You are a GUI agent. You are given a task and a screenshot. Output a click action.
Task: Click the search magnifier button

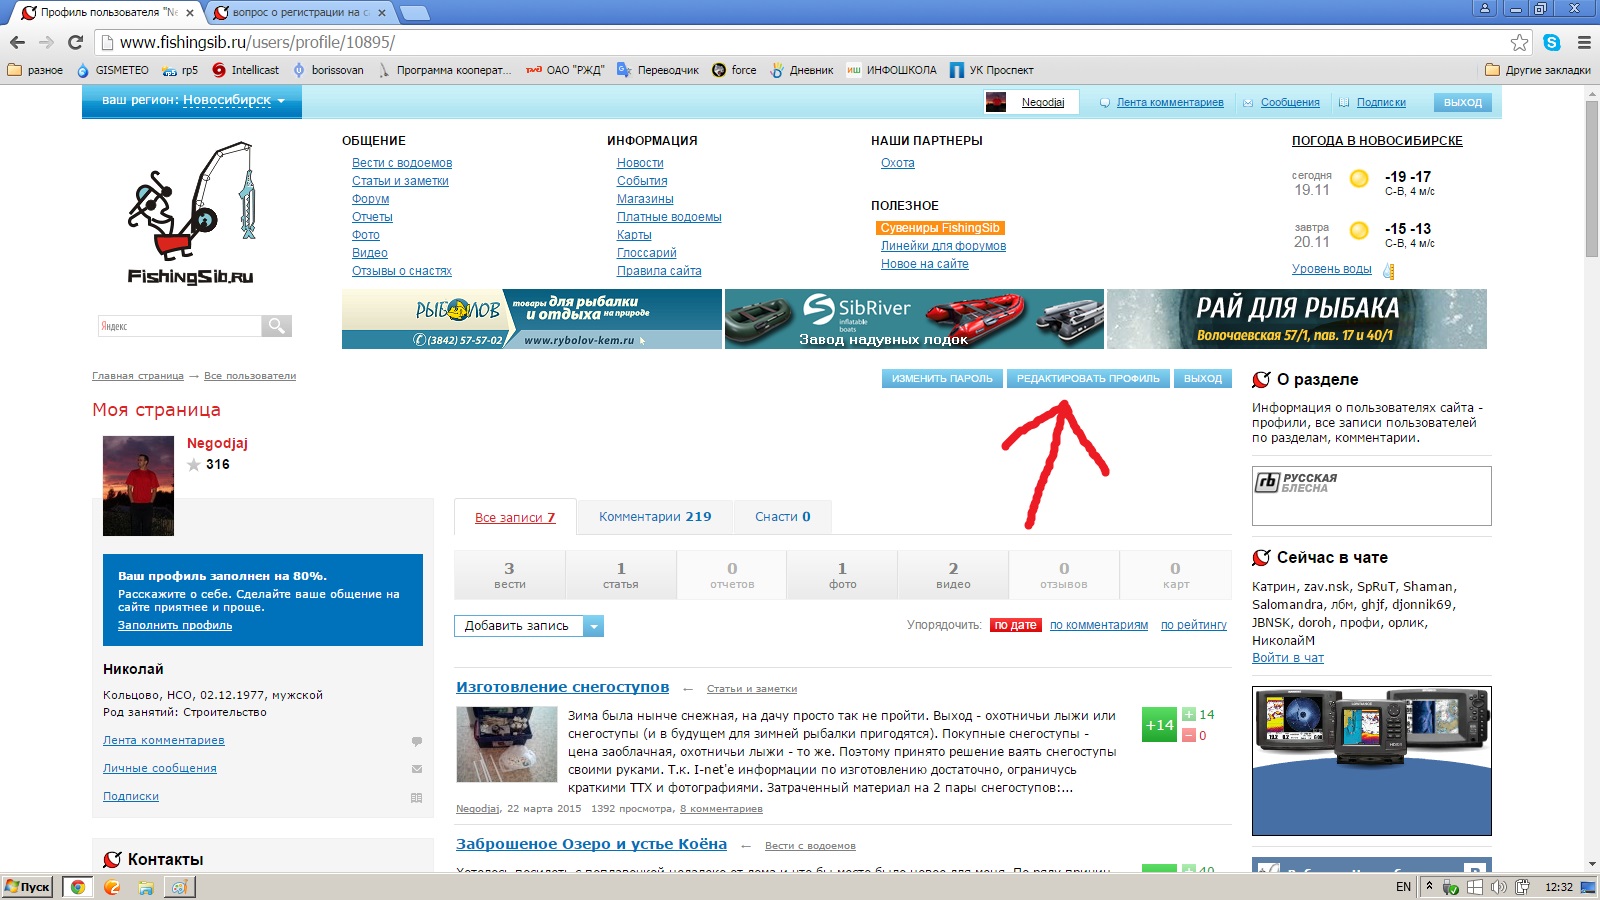click(276, 326)
